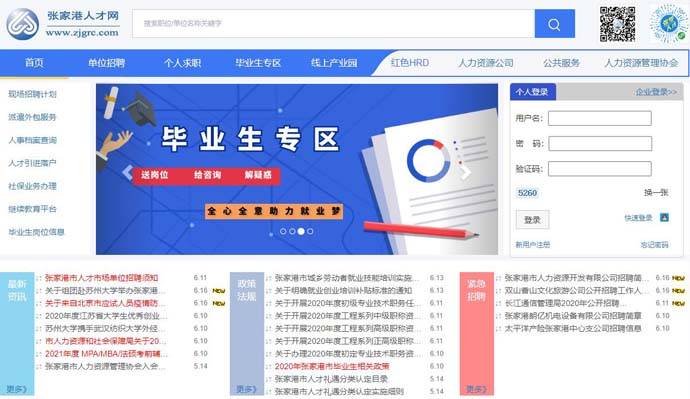Viewport: 690px width, 399px height.
Task: Select the first carousel dot
Action: click(283, 231)
